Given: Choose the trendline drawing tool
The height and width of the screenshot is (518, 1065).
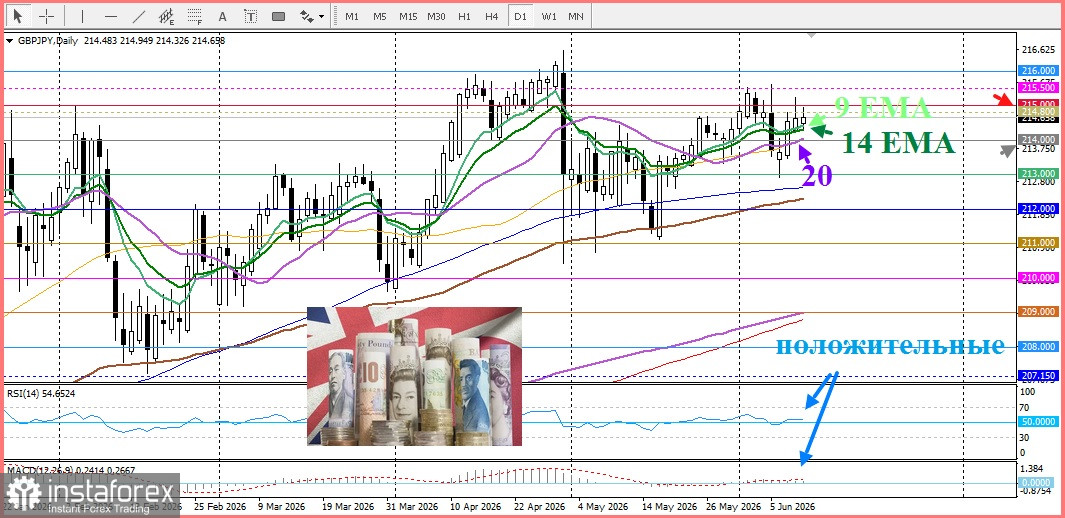Looking at the screenshot, I should 139,16.
